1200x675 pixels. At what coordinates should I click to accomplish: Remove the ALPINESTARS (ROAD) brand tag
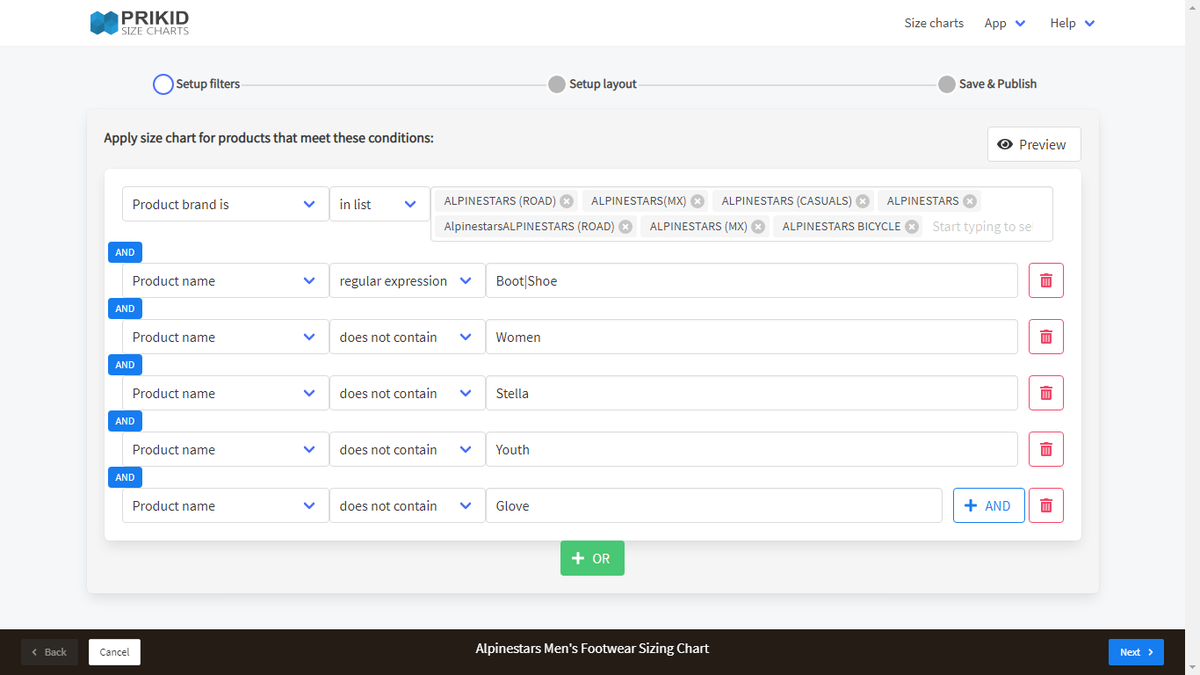click(x=567, y=200)
